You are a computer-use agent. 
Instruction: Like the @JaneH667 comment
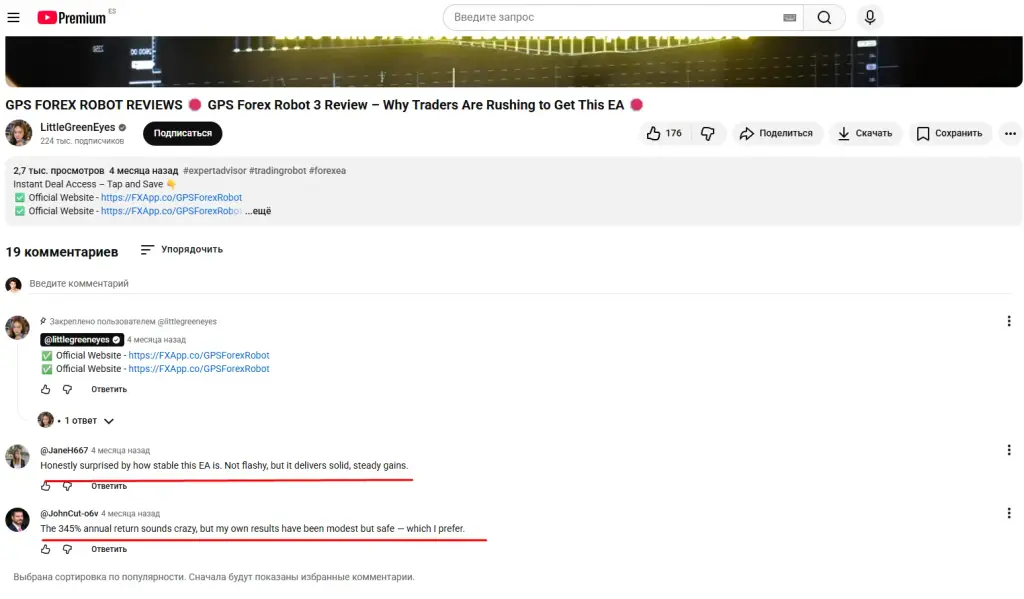click(46, 486)
